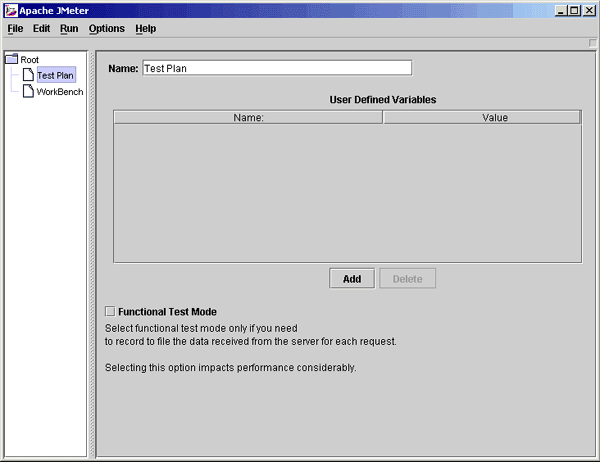Open the File menu

click(15, 29)
